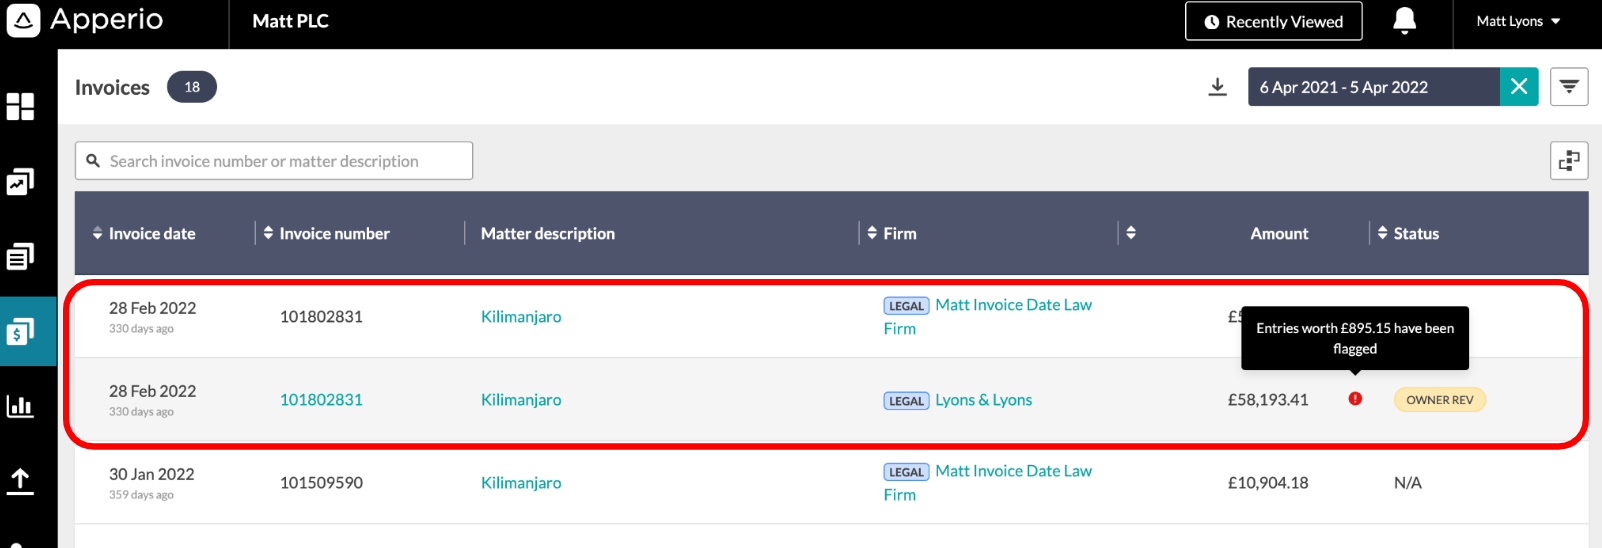Image resolution: width=1602 pixels, height=548 pixels.
Task: Open the upload sidebar icon
Action: click(x=20, y=481)
